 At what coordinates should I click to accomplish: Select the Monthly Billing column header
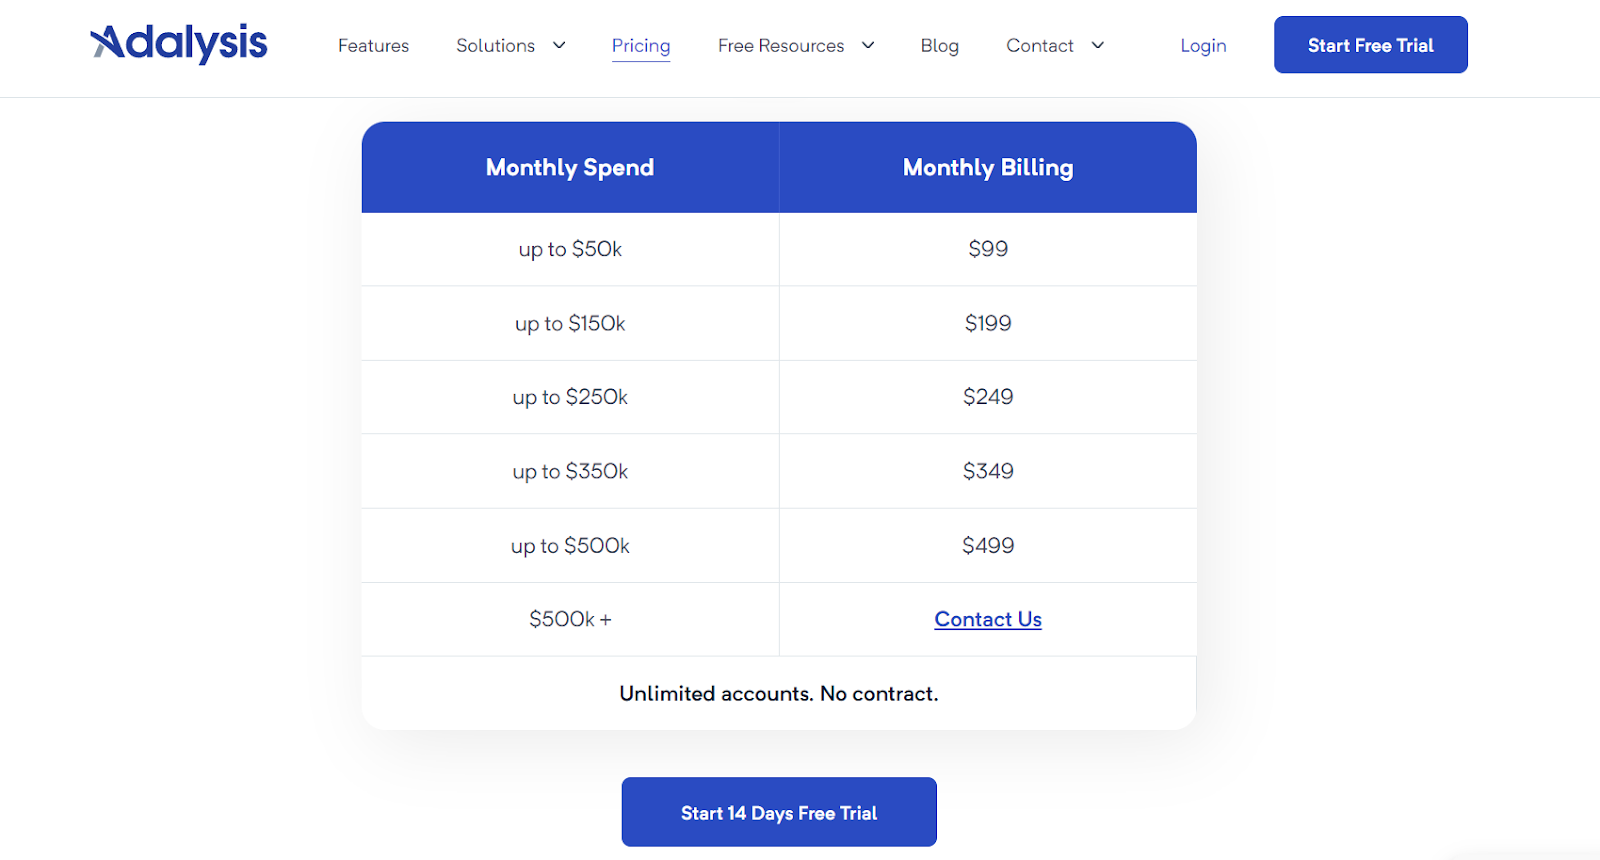(x=988, y=168)
